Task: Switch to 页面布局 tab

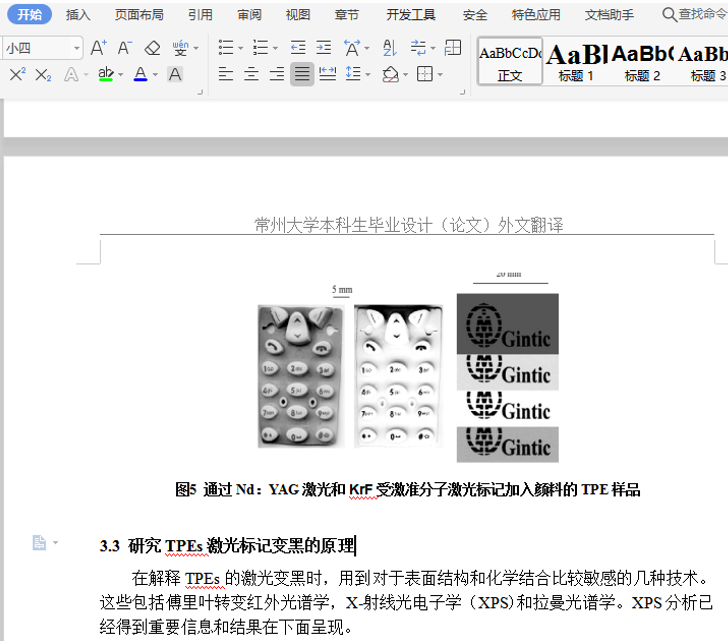Action: point(139,15)
